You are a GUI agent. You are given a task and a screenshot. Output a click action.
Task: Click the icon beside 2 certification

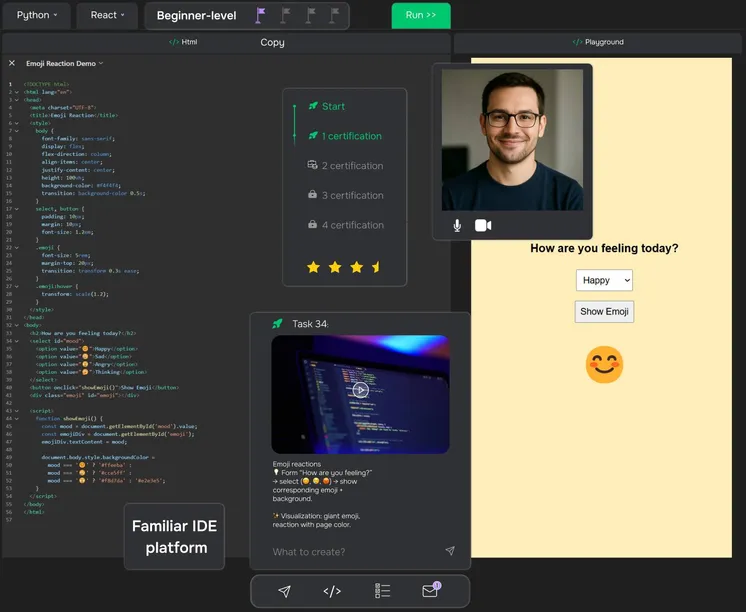pyautogui.click(x=313, y=165)
